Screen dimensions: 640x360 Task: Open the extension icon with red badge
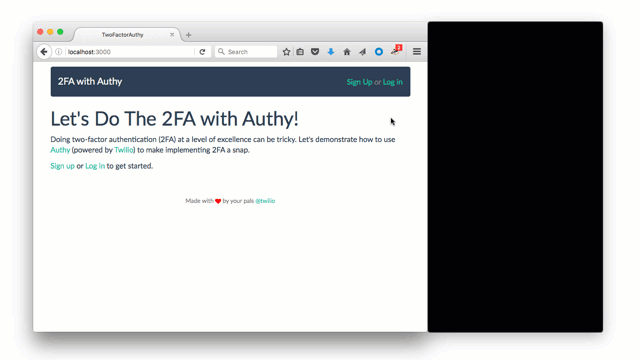396,51
